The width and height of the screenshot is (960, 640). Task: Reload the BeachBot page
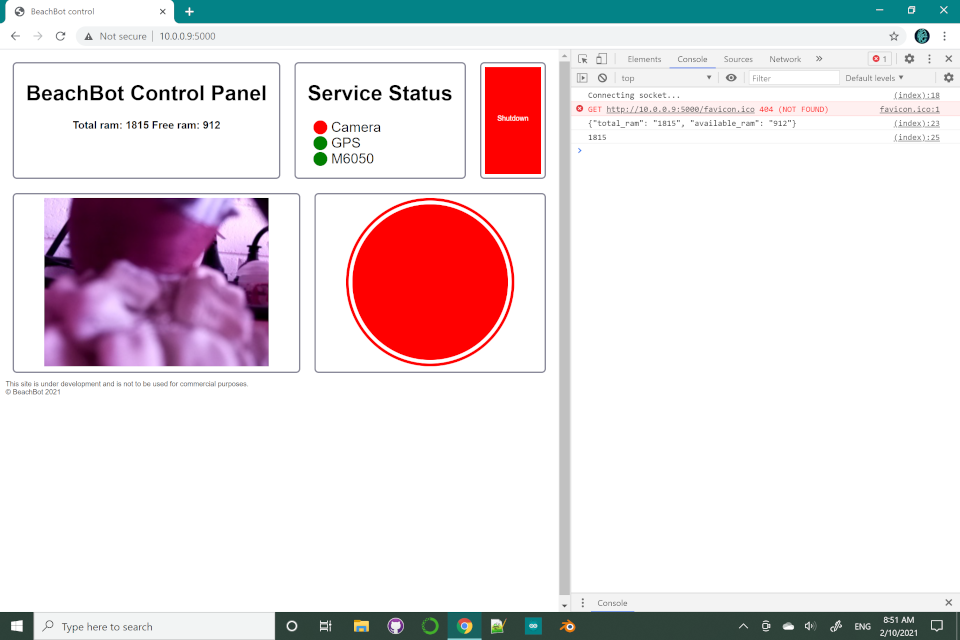(60, 36)
